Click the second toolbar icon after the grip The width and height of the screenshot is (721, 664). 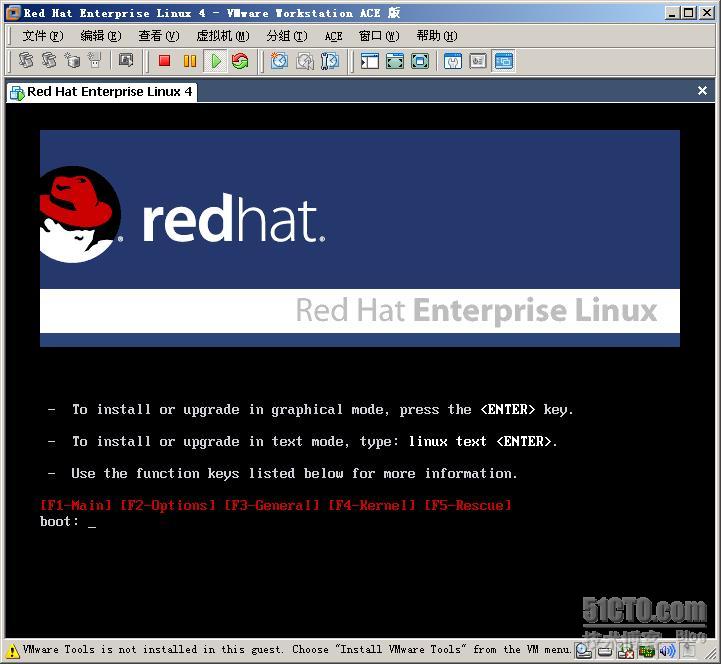(49, 60)
